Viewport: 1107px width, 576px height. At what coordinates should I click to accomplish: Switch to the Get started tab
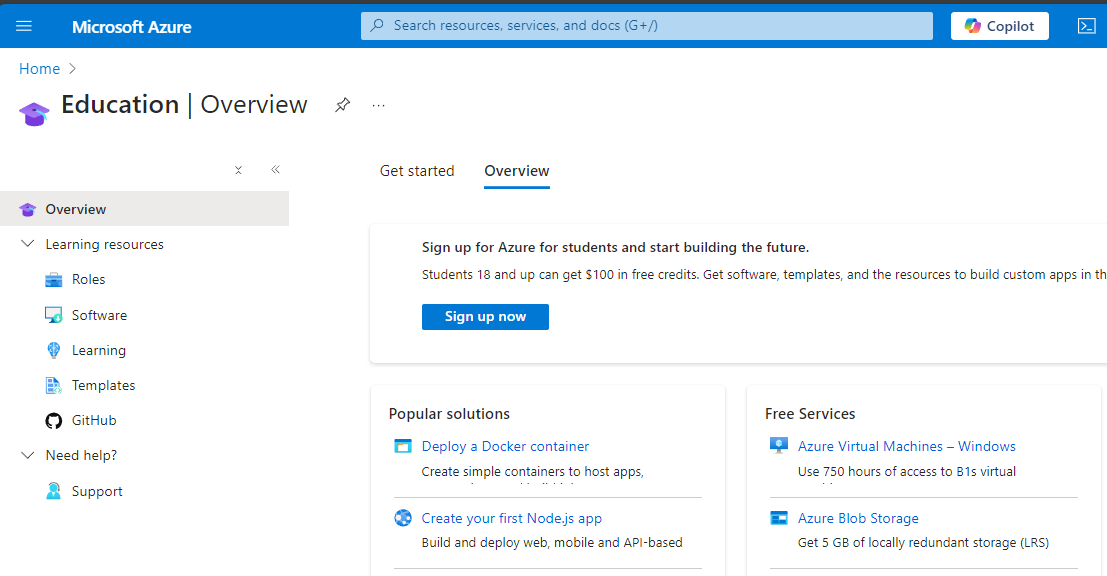coord(417,171)
